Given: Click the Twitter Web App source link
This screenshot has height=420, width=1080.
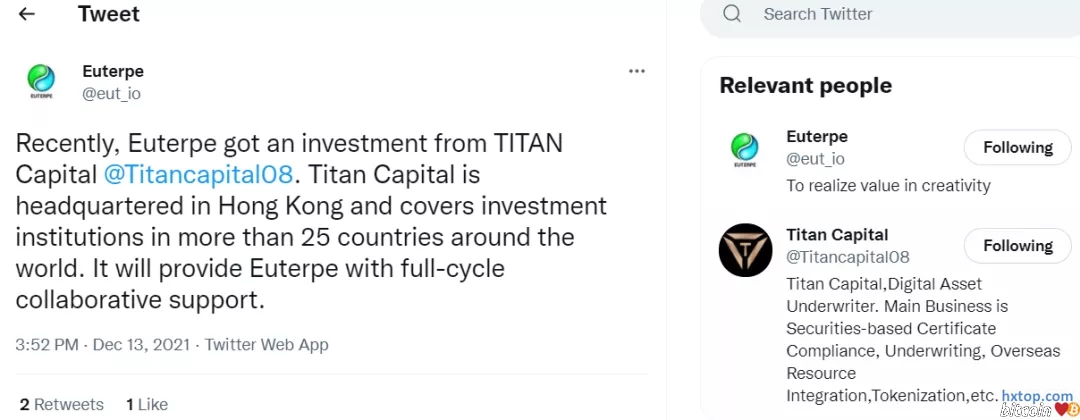Looking at the screenshot, I should click(x=267, y=345).
